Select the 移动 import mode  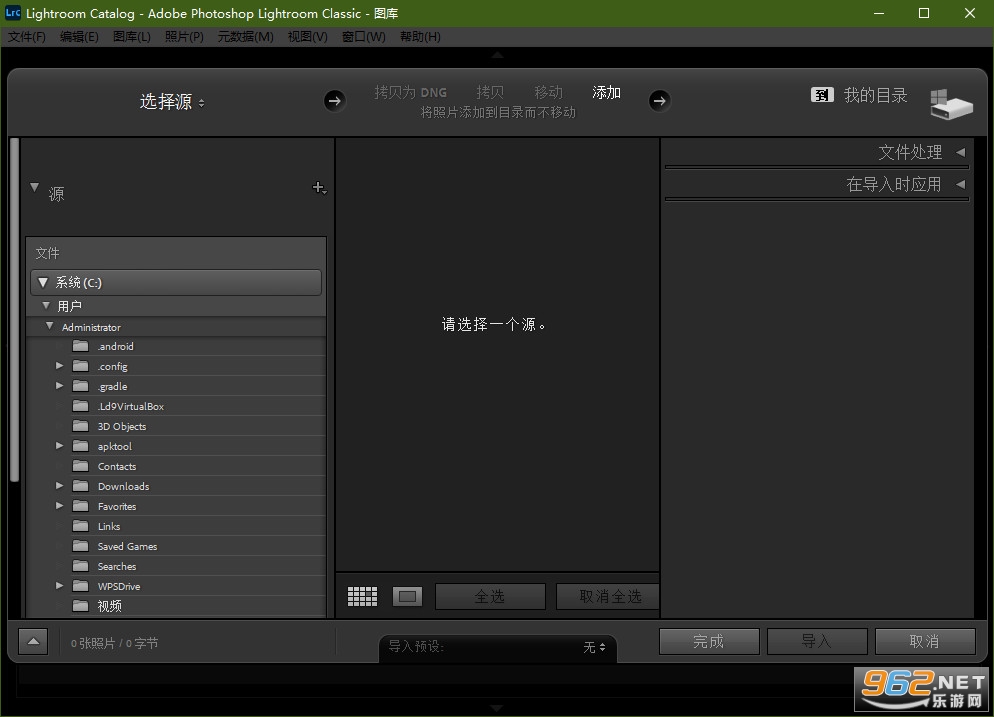pos(548,93)
